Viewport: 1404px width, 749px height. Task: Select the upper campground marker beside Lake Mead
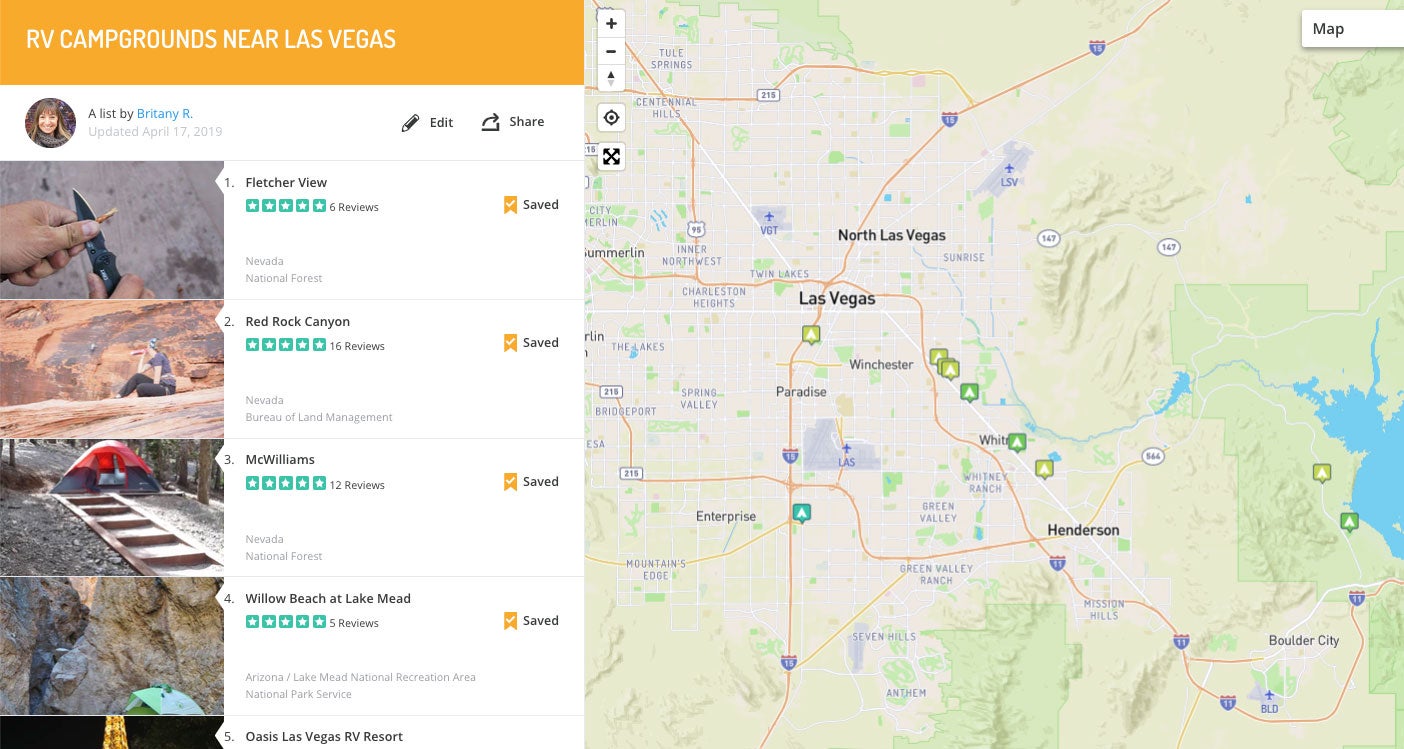(1322, 473)
